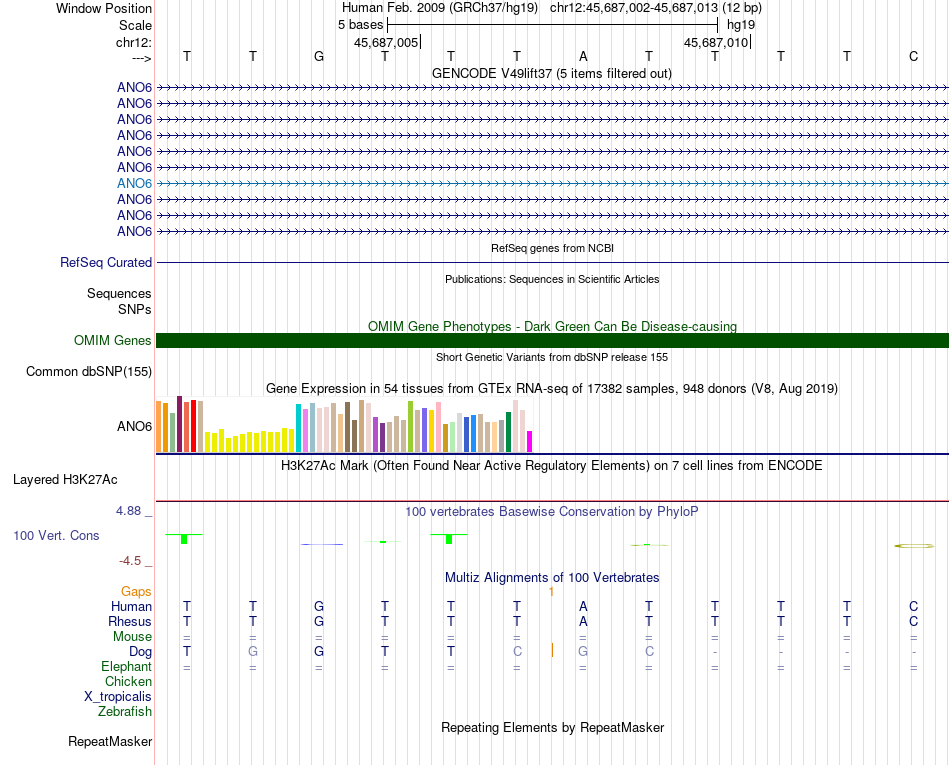Open the GTEx Gene Expression track title
This screenshot has height=765, width=950.
(552, 388)
